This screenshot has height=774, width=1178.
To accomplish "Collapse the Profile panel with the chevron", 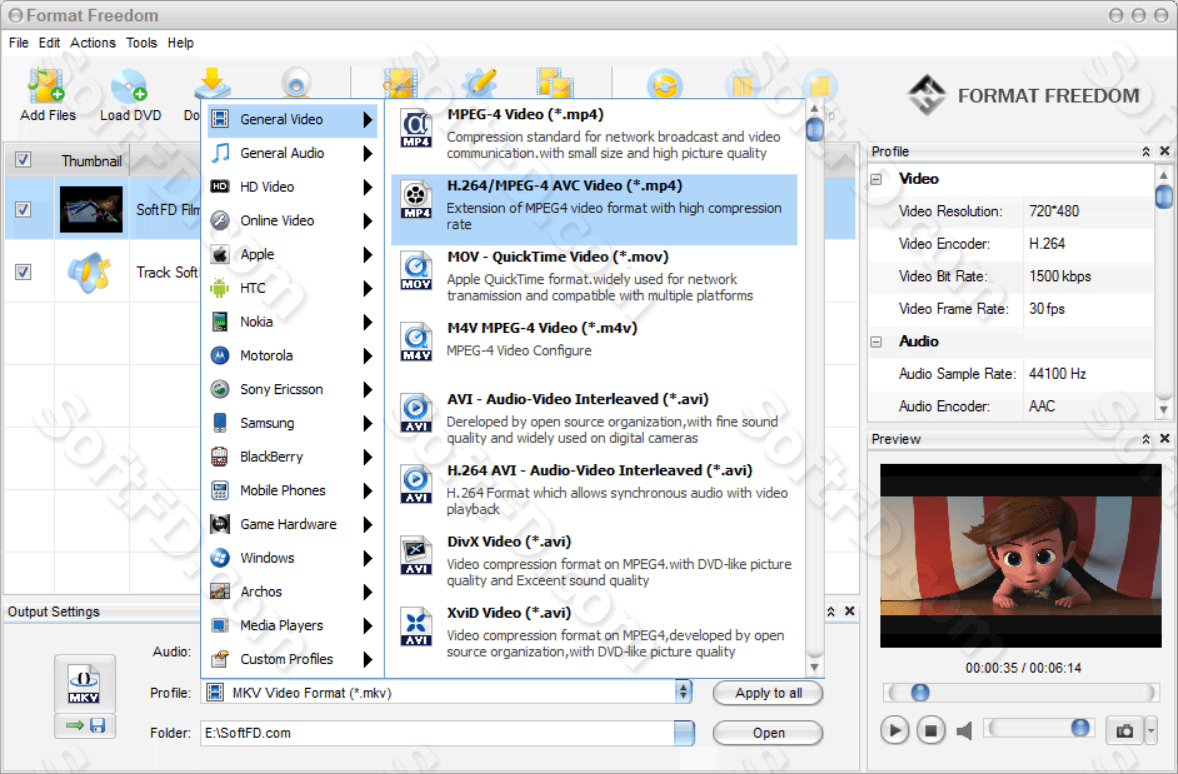I will [x=1146, y=152].
